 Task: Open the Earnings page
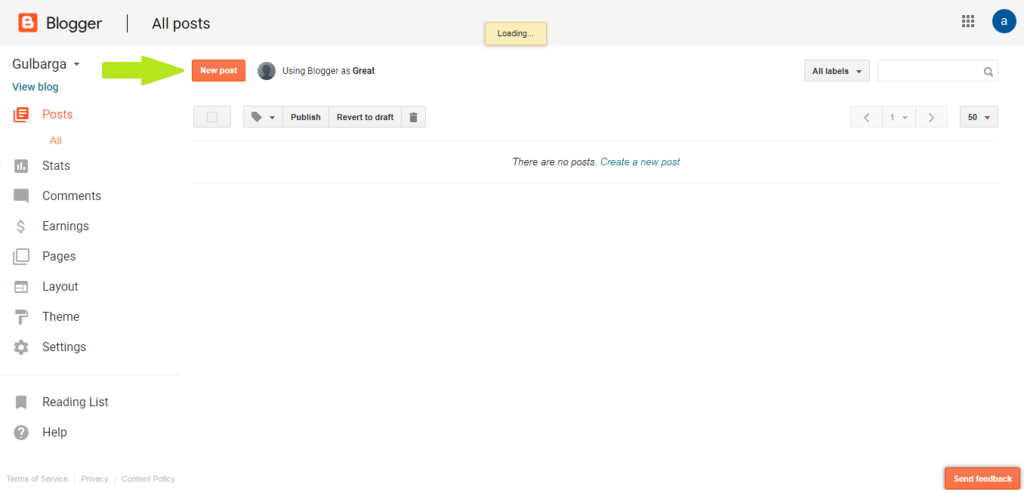(65, 226)
